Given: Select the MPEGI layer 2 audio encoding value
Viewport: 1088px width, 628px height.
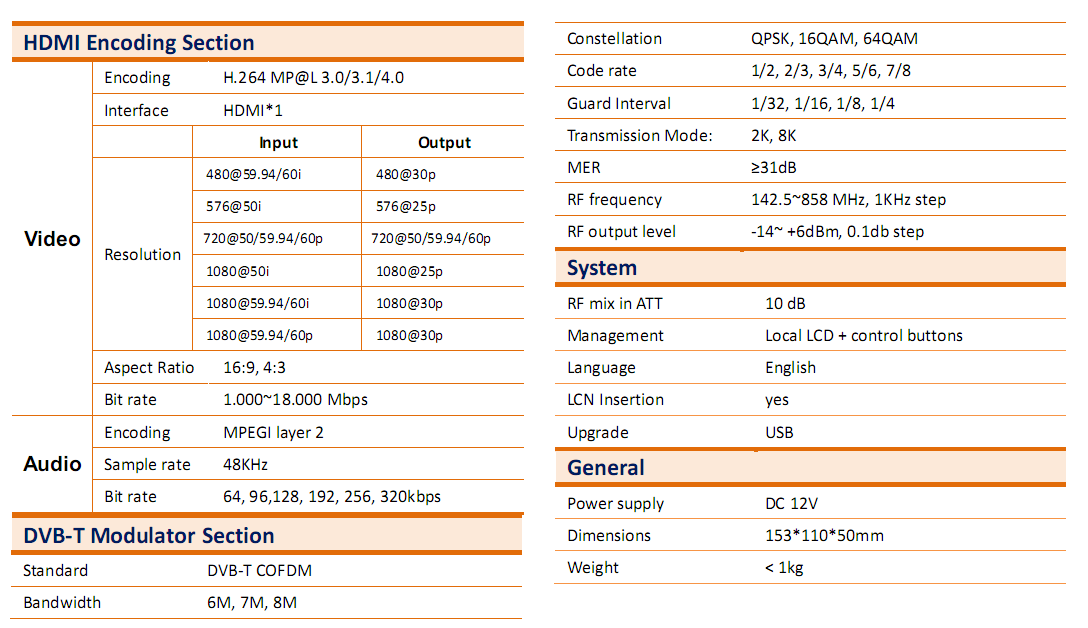Looking at the screenshot, I should point(273,433).
